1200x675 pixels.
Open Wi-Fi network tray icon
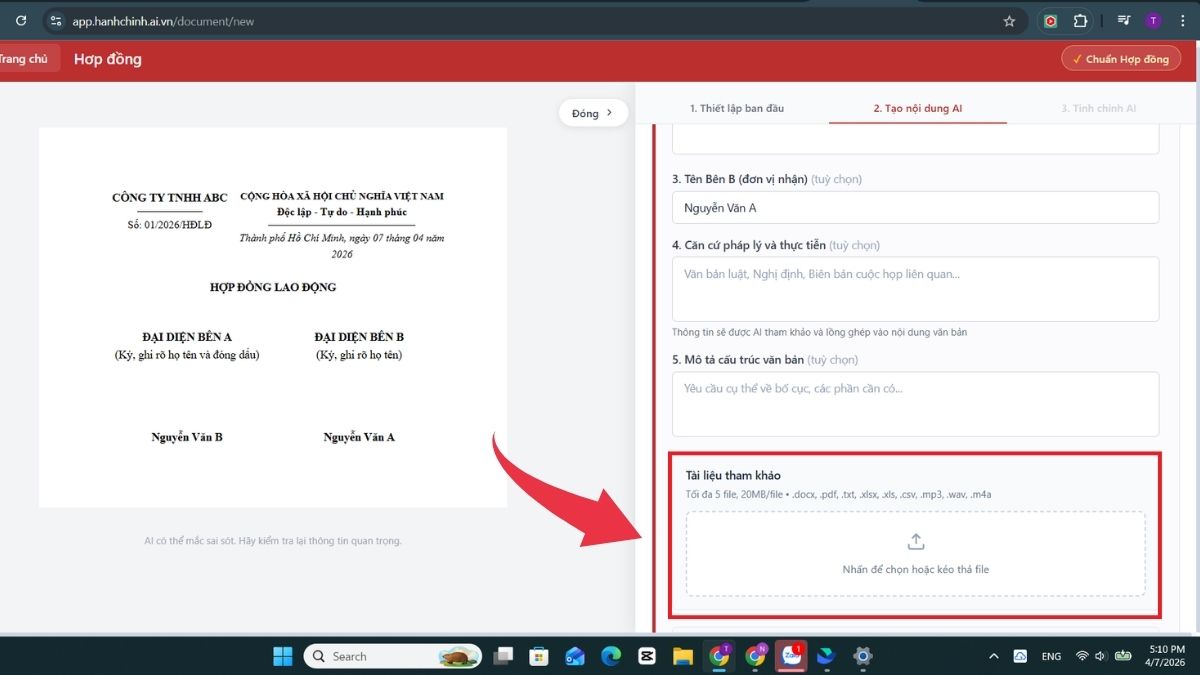[1082, 656]
